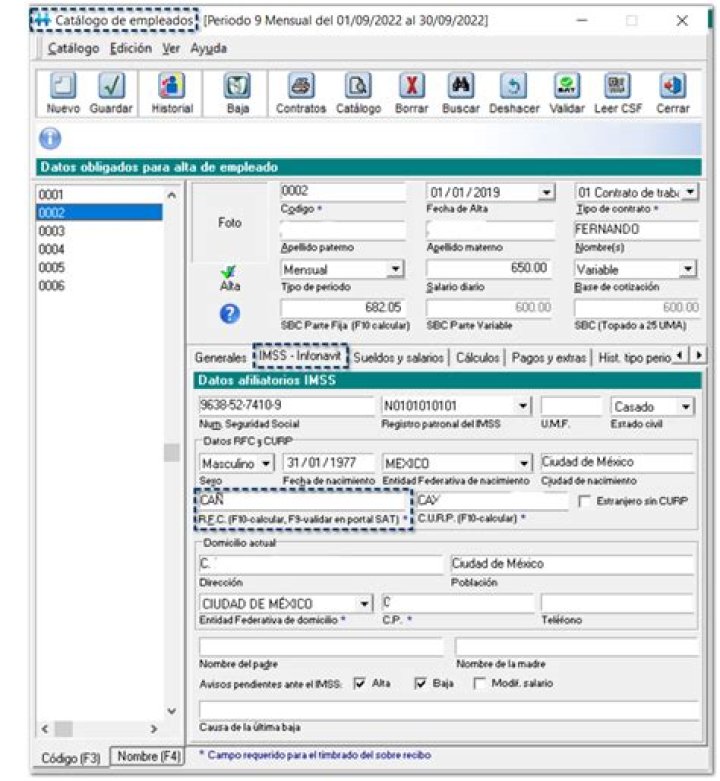This screenshot has height=781, width=720.
Task: Save employee with the Guardar icon
Action: point(111,88)
